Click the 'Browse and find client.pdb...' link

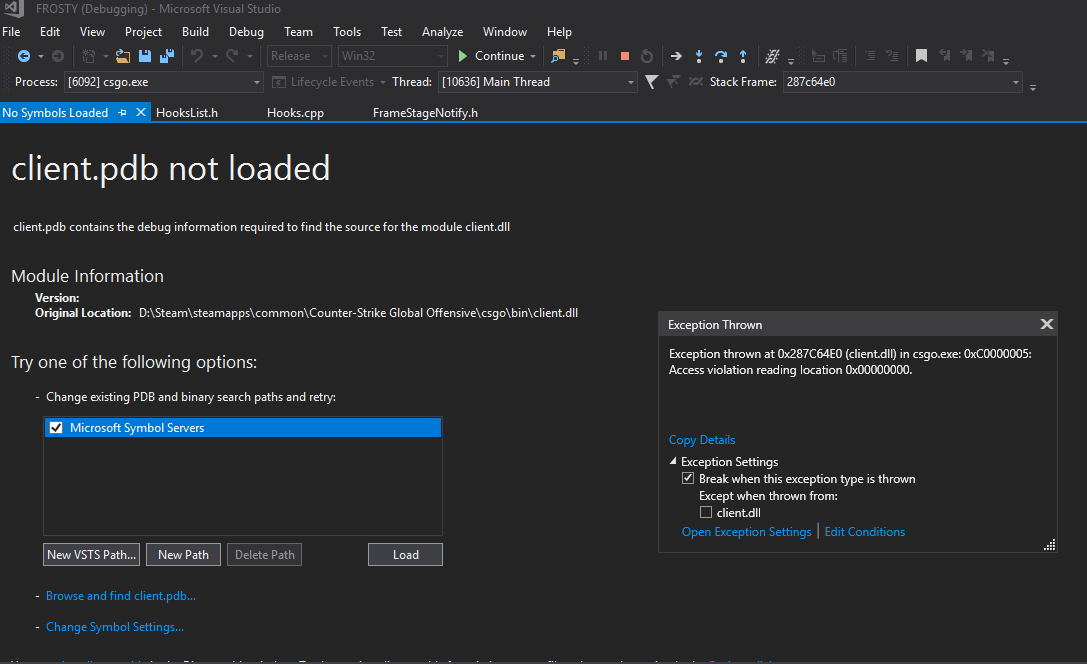pyautogui.click(x=120, y=596)
